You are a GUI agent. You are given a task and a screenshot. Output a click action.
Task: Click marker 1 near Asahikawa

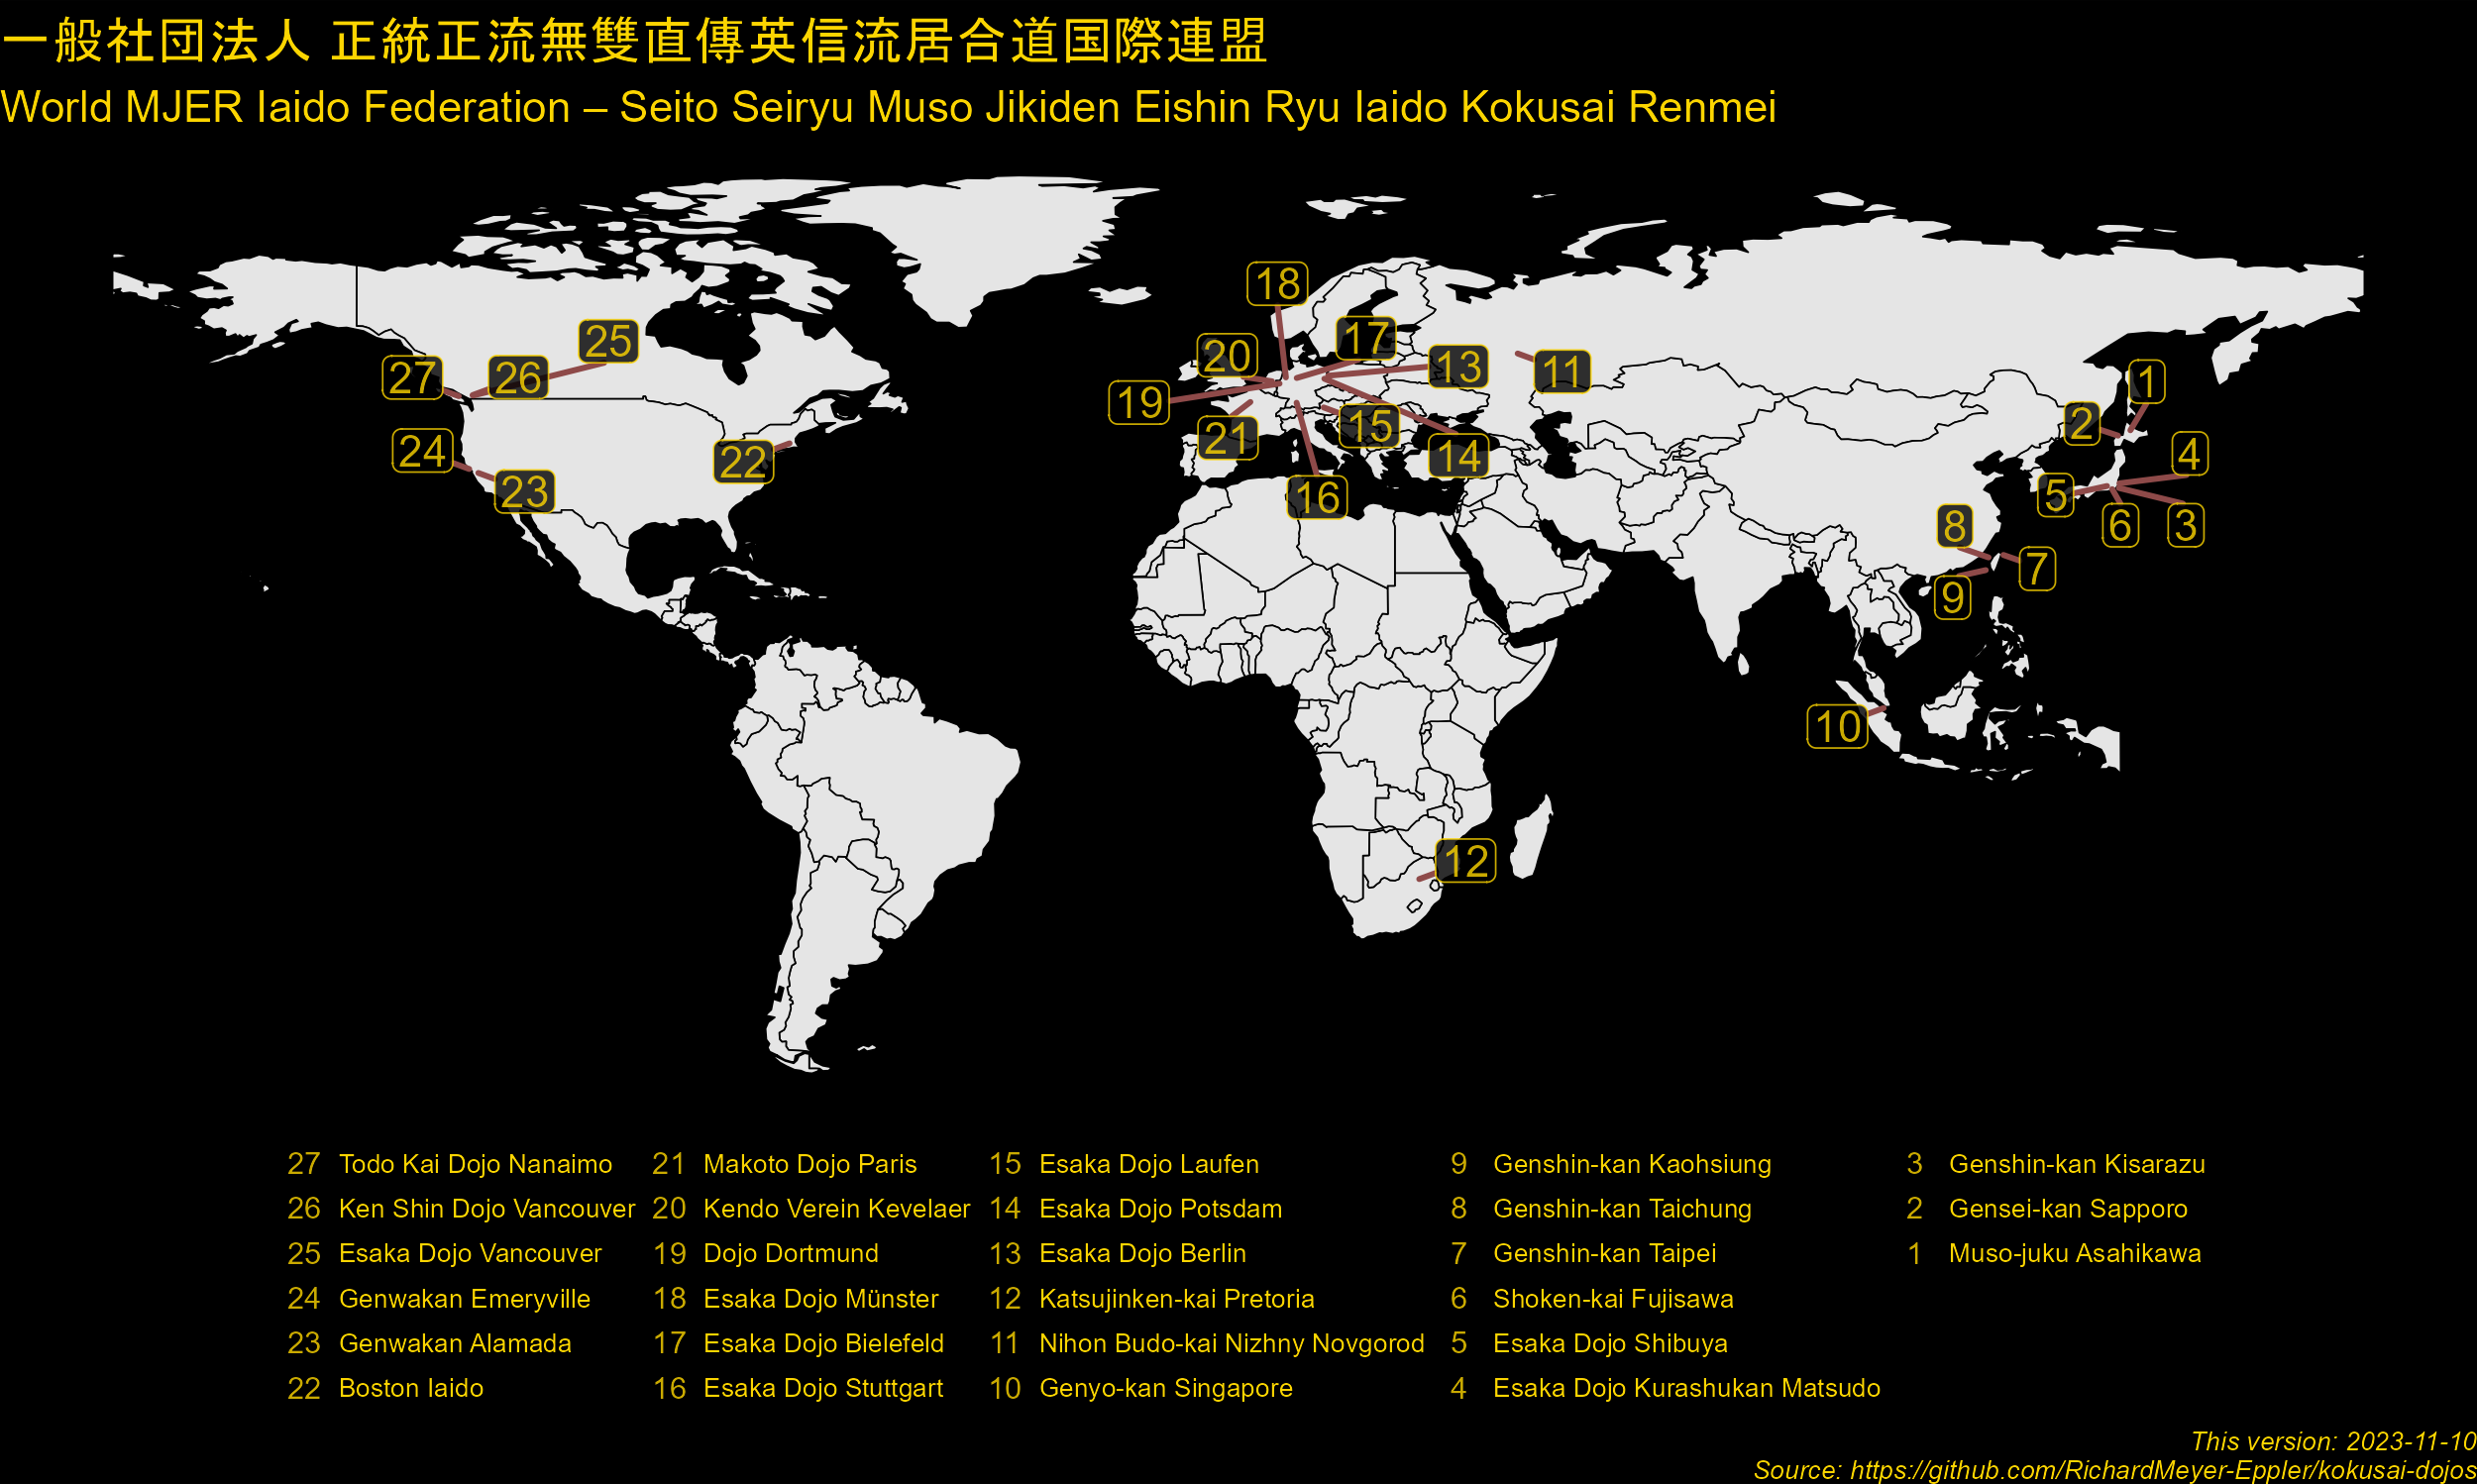pos(2146,382)
